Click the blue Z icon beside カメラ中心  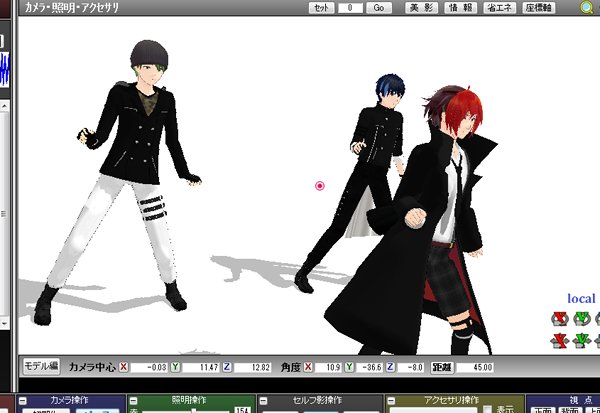(227, 367)
